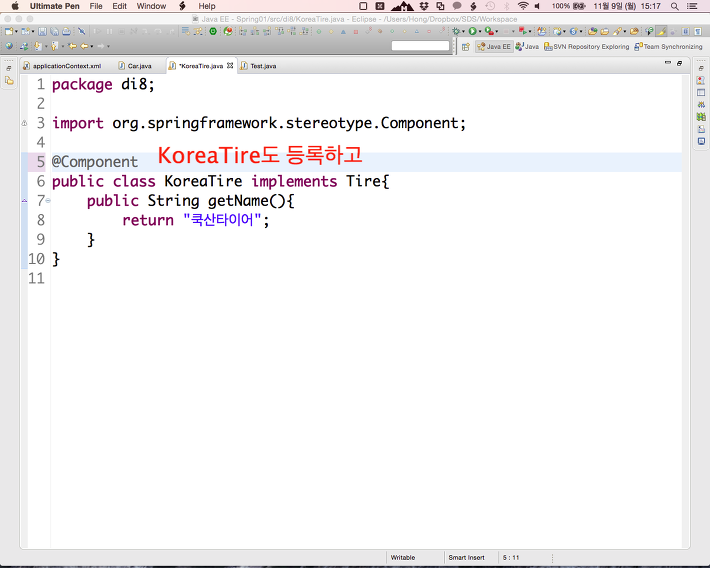Open the Debug dropdown arrow
This screenshot has width=710, height=568.
tap(463, 32)
